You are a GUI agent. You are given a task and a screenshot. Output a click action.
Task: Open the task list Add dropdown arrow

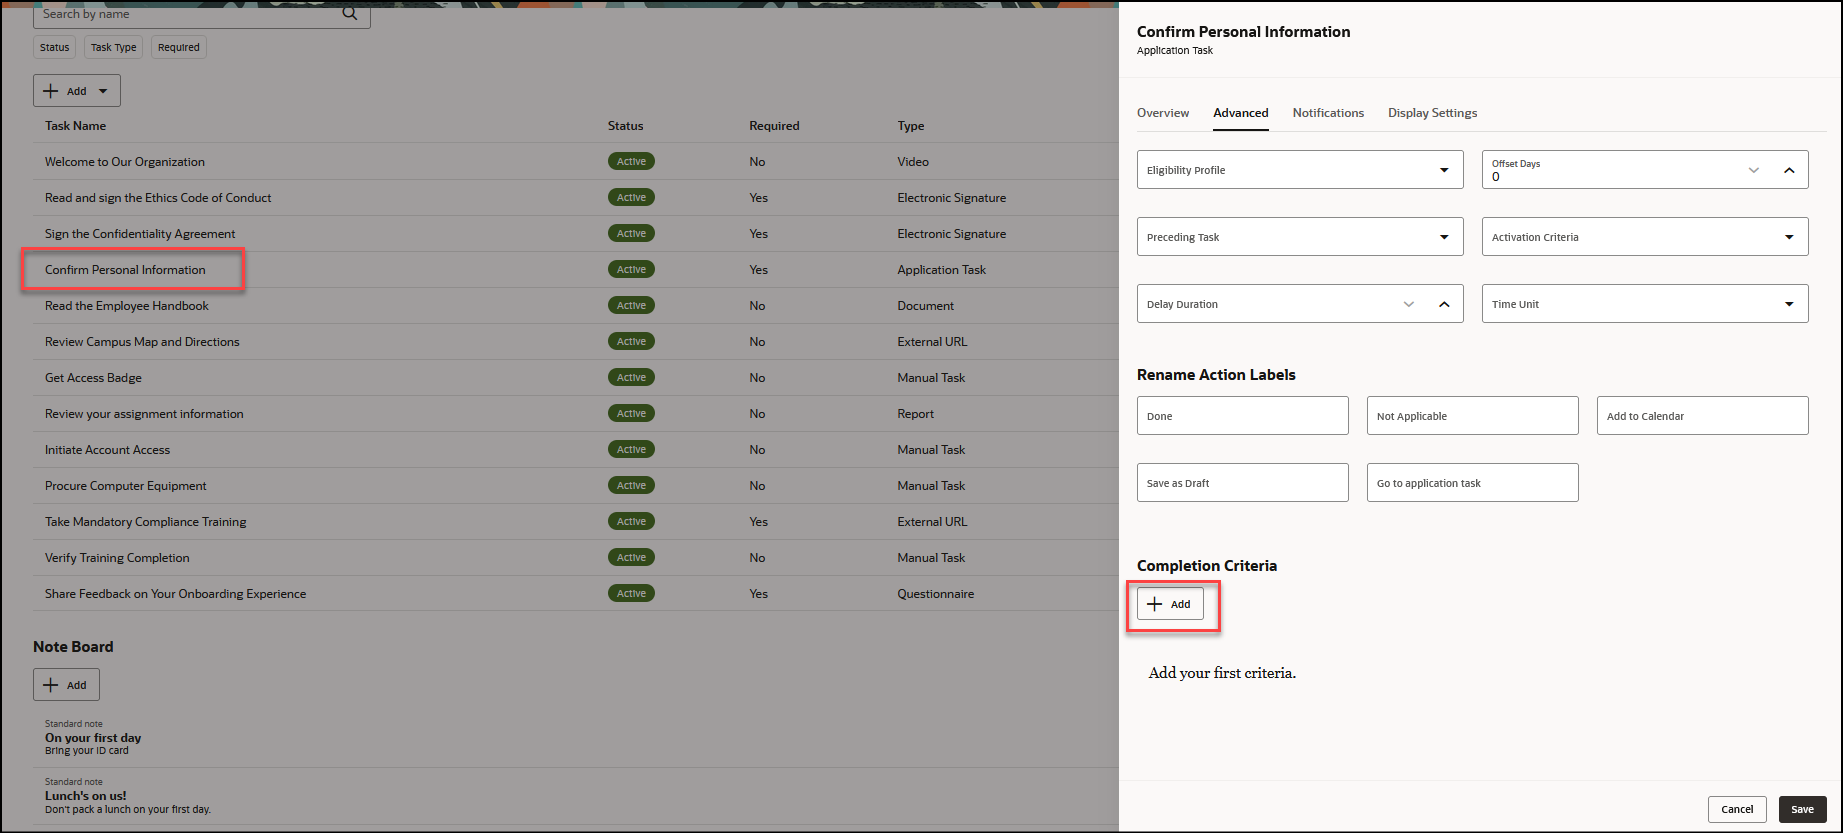pyautogui.click(x=103, y=91)
